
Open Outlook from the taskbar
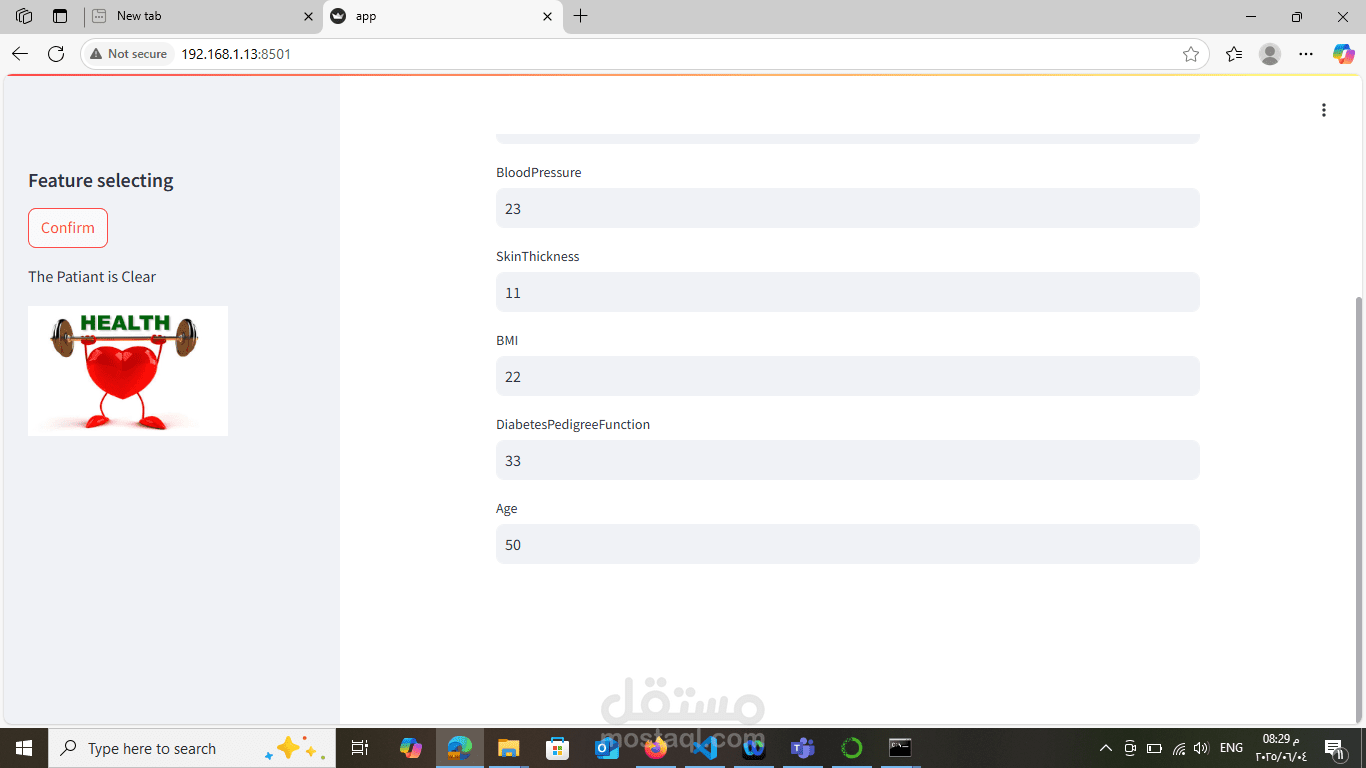[607, 747]
